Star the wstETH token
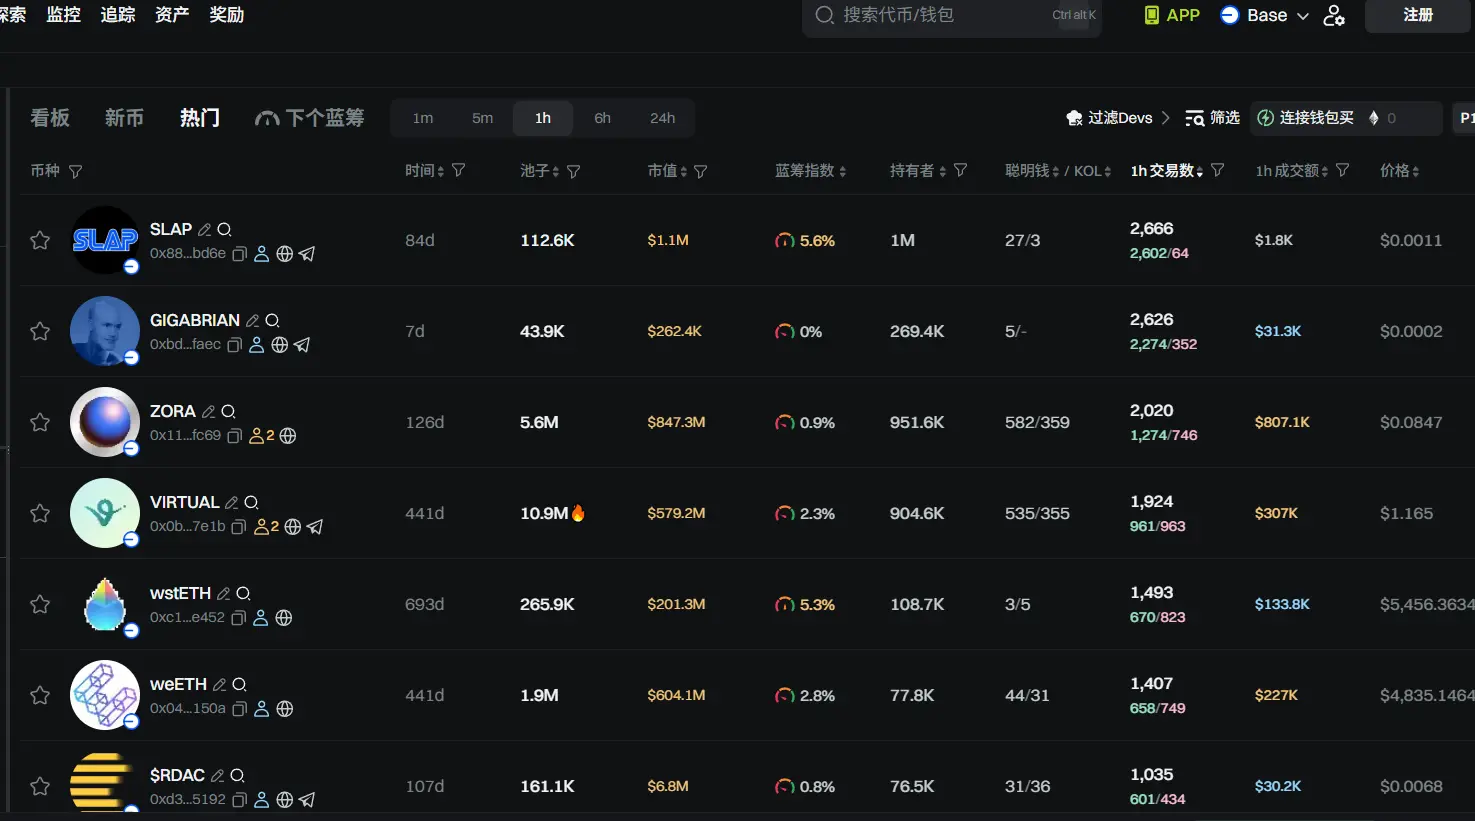This screenshot has height=821, width=1475. 40,604
